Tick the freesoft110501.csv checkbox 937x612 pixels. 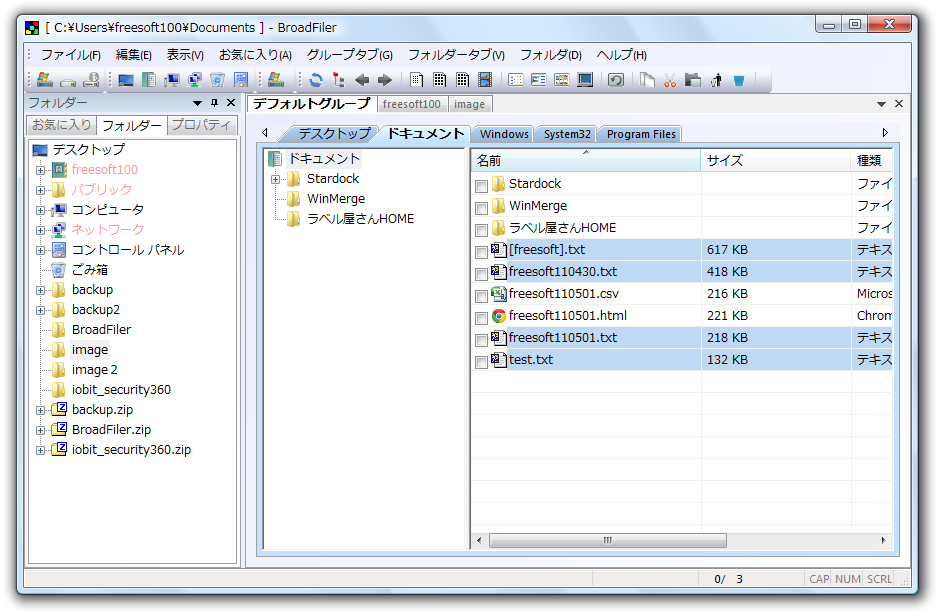pos(481,296)
